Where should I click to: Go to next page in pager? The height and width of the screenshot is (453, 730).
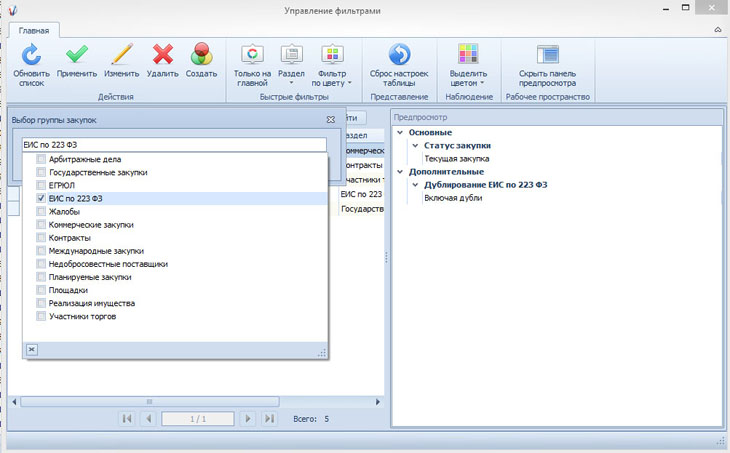click(x=248, y=419)
